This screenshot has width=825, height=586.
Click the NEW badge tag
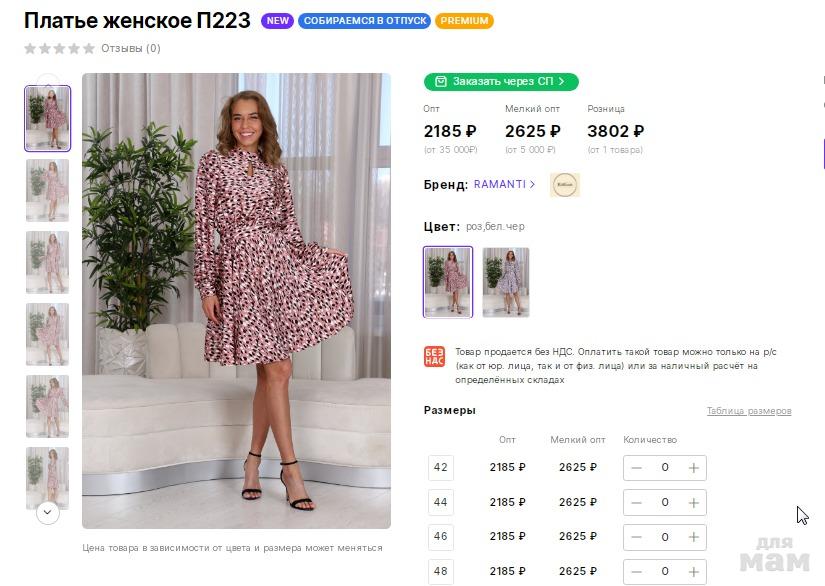click(x=277, y=21)
